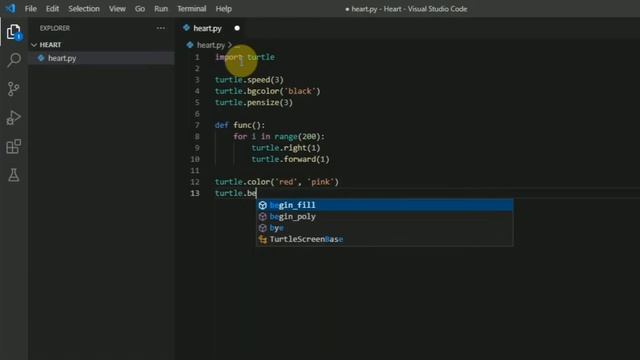This screenshot has height=360, width=640.
Task: Open the Extensions view icon
Action: (x=13, y=146)
